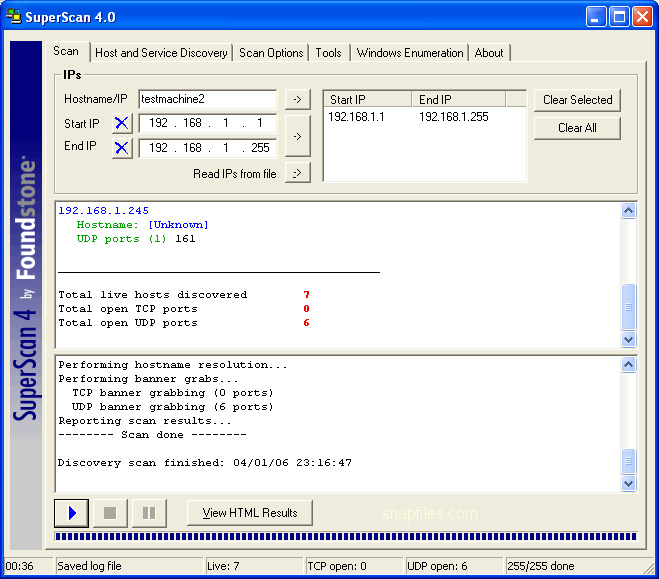Open View HTML Results

point(250,513)
